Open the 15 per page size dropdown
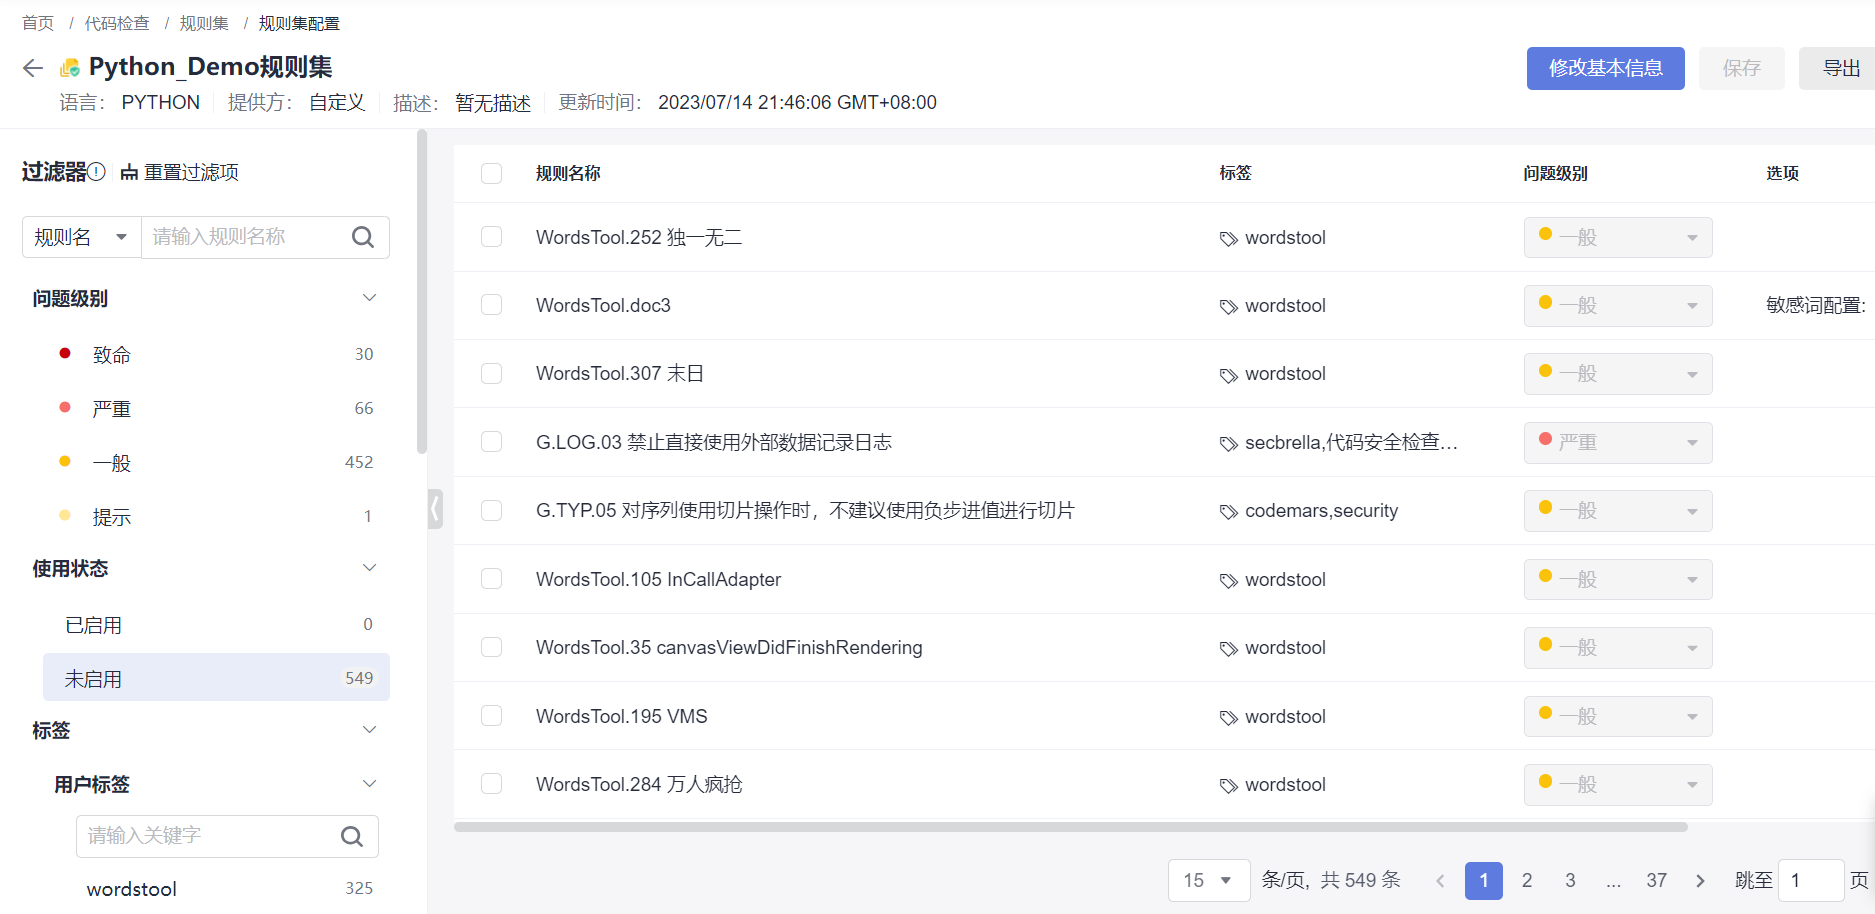The height and width of the screenshot is (914, 1875). coord(1209,881)
